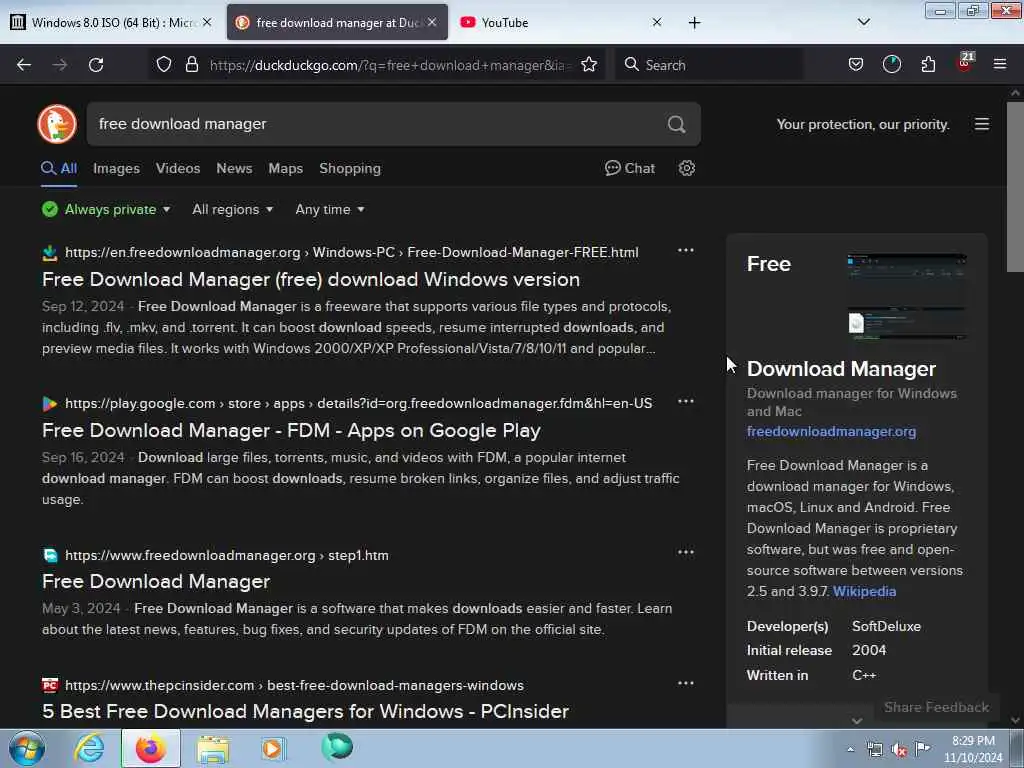Expand the Always private dropdown
The height and width of the screenshot is (768, 1024).
(x=106, y=209)
